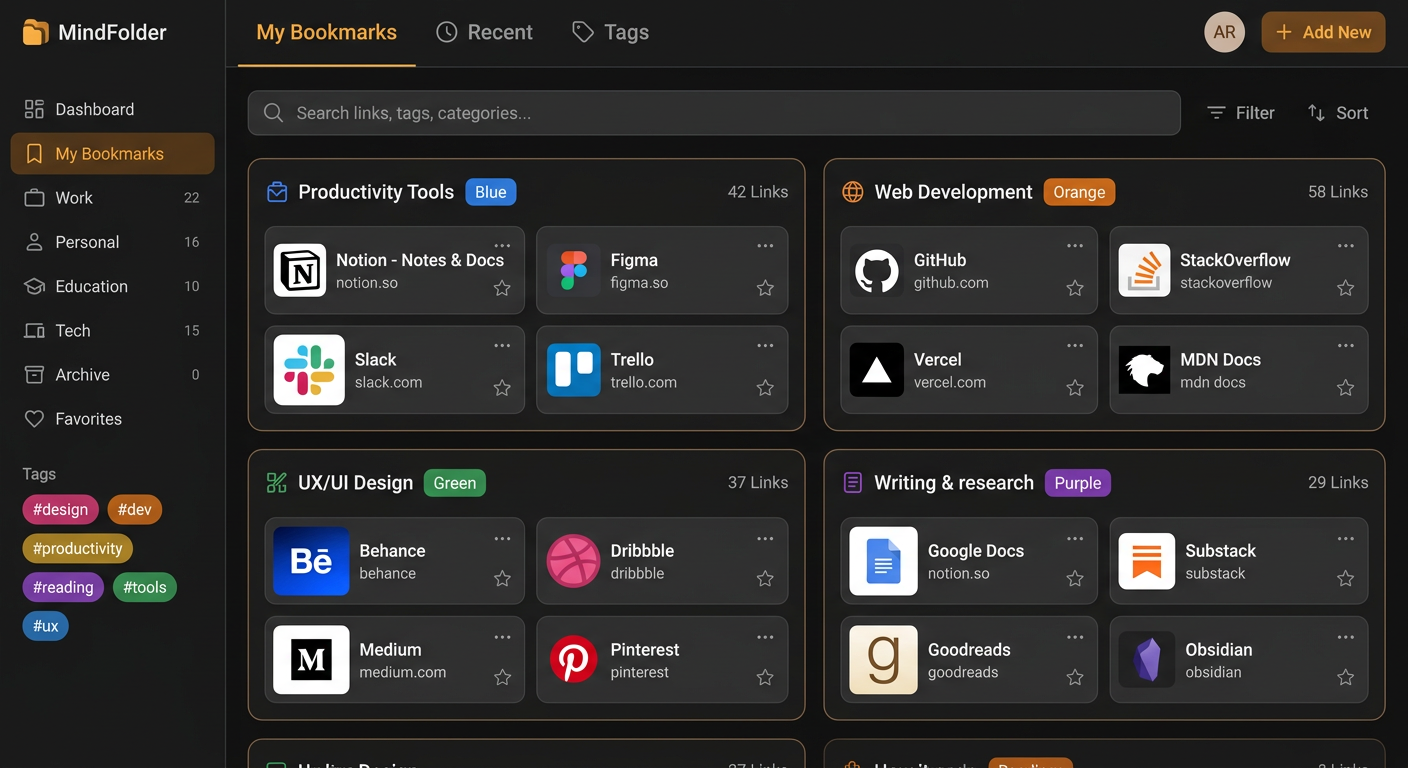The width and height of the screenshot is (1408, 768).
Task: Click the Purple color label on Writing & research
Action: click(x=1078, y=483)
